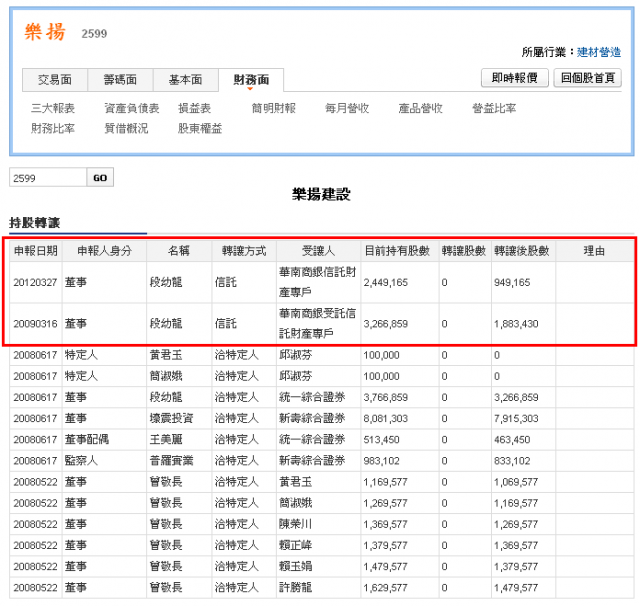Click the value 513,450
Viewport: 640px width, 606px height.
[x=381, y=440]
